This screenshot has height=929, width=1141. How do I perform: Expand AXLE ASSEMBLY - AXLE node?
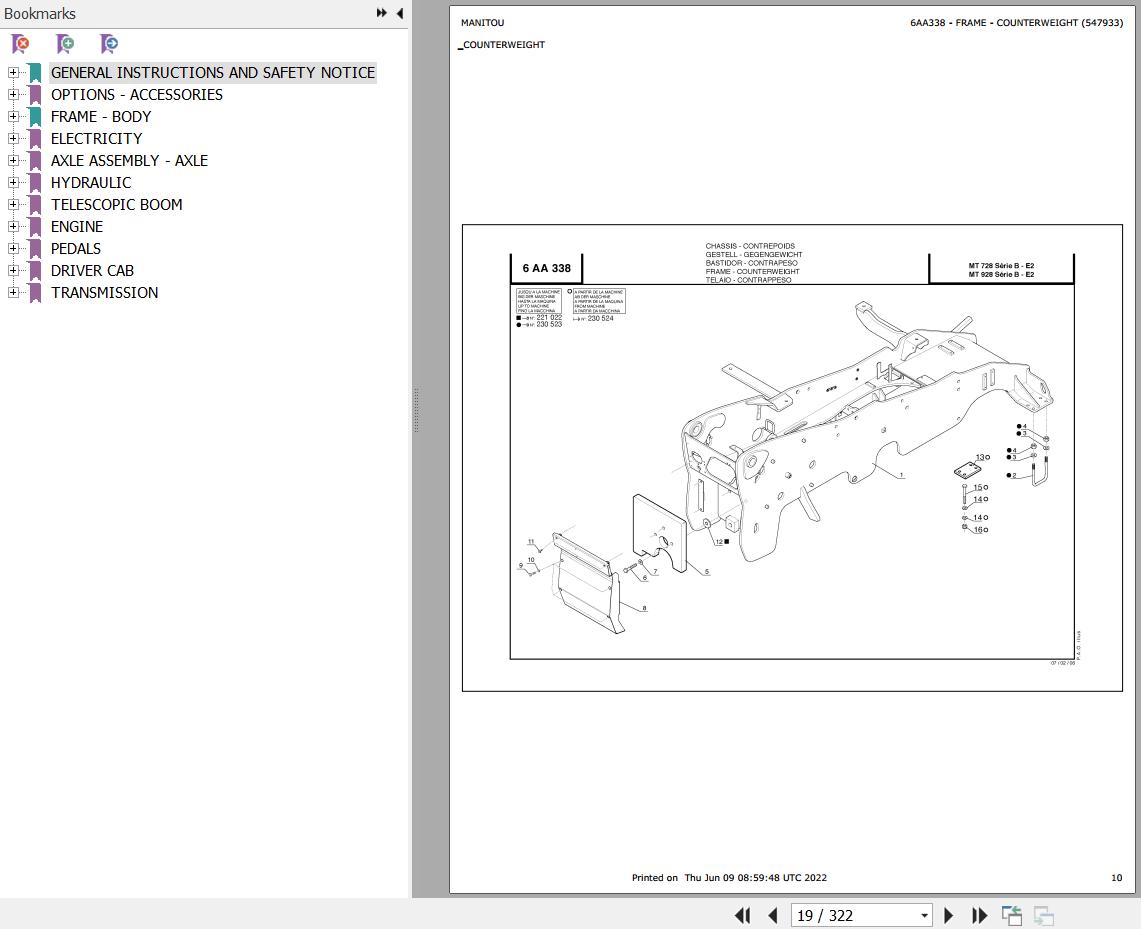[x=13, y=160]
